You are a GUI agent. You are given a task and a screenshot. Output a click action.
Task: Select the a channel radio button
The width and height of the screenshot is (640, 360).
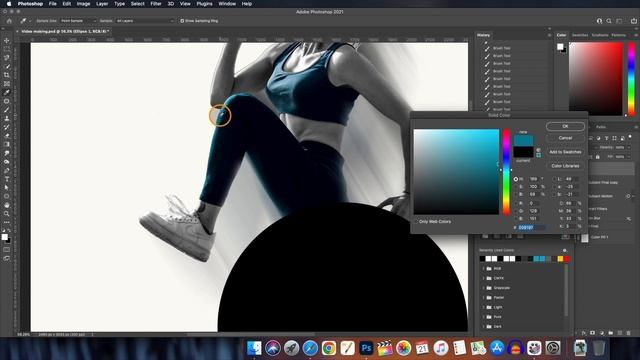pyautogui.click(x=554, y=187)
